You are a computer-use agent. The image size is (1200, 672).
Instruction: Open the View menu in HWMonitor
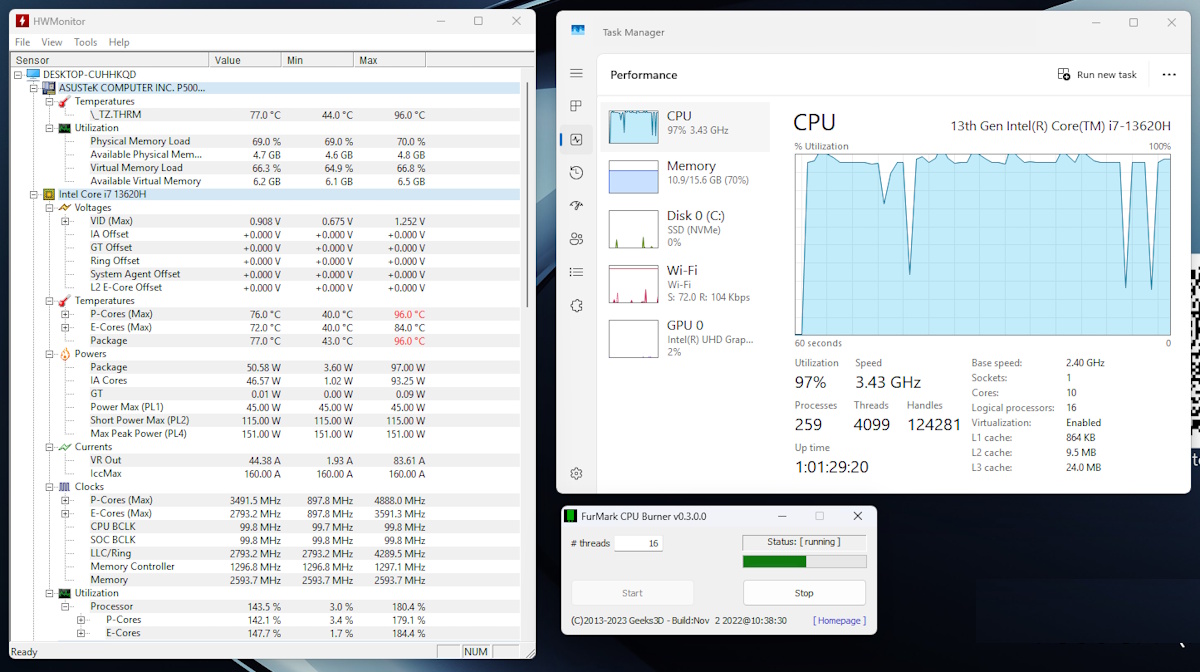click(x=51, y=41)
